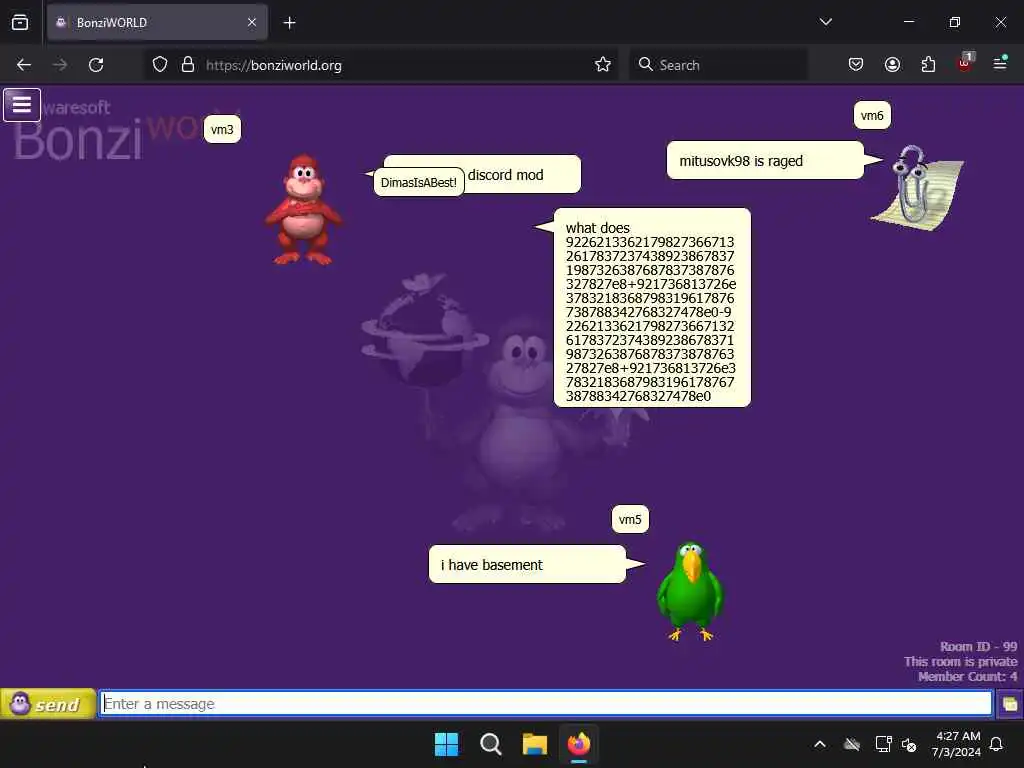This screenshot has width=1024, height=768.
Task: Close the BonziWORLD tab
Action: tap(252, 22)
